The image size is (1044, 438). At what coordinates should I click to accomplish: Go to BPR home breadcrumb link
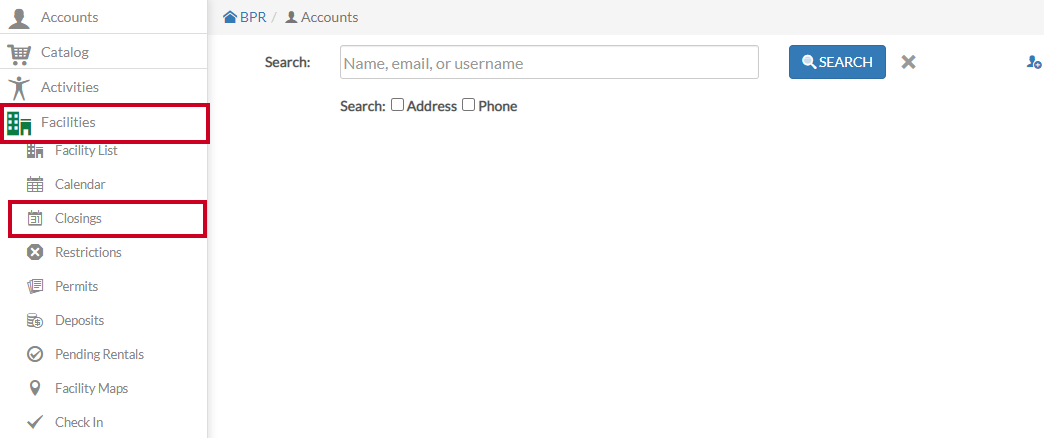pyautogui.click(x=244, y=17)
